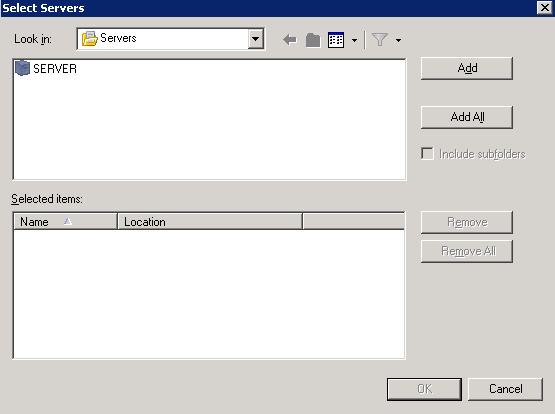Click the OK button
The image size is (555, 414).
[424, 389]
